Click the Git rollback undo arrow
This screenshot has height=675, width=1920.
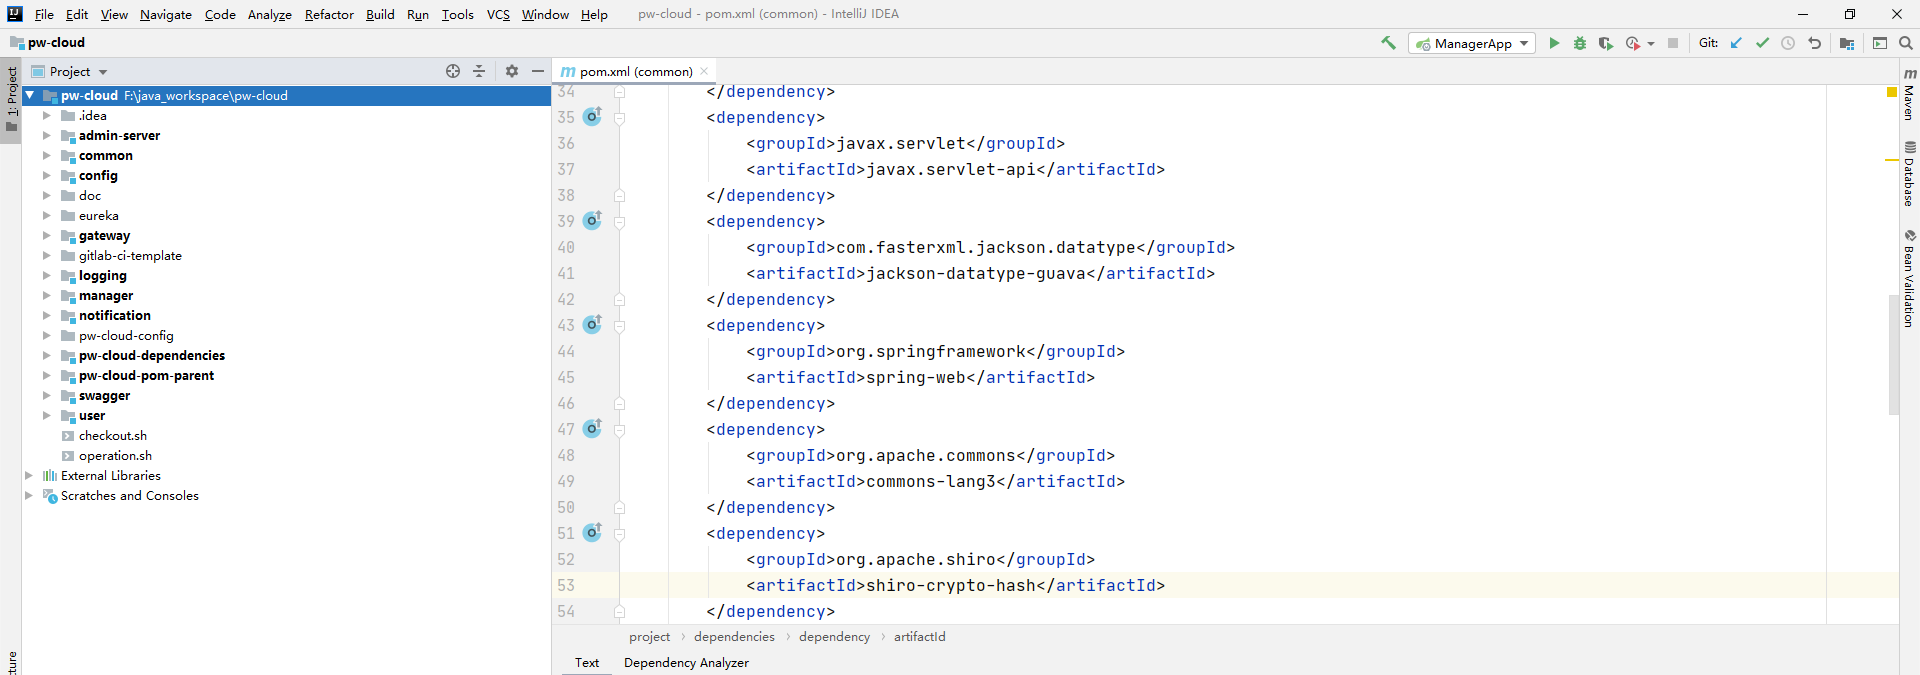pos(1814,43)
